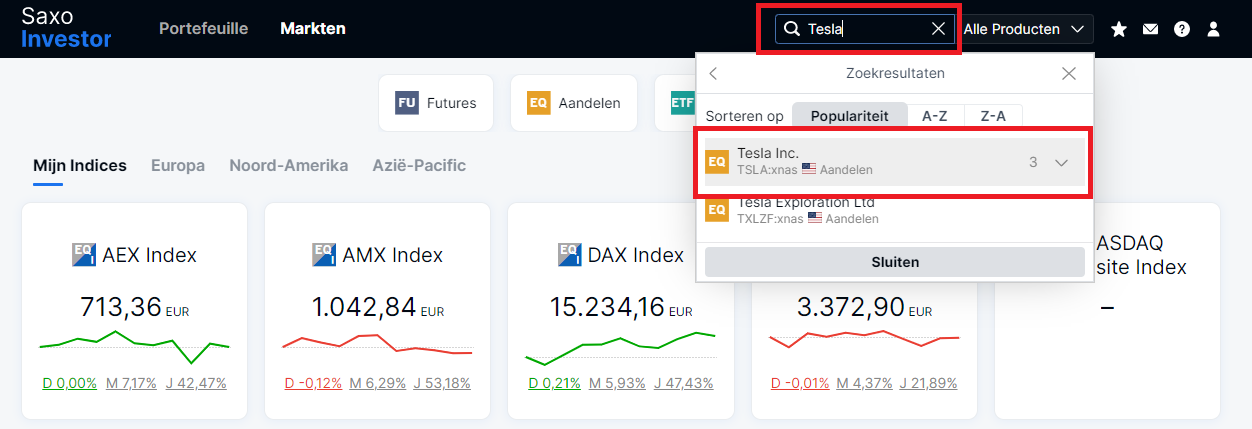This screenshot has width=1252, height=429.
Task: Click the 3.372,90 index price chart
Action: pyautogui.click(x=865, y=337)
